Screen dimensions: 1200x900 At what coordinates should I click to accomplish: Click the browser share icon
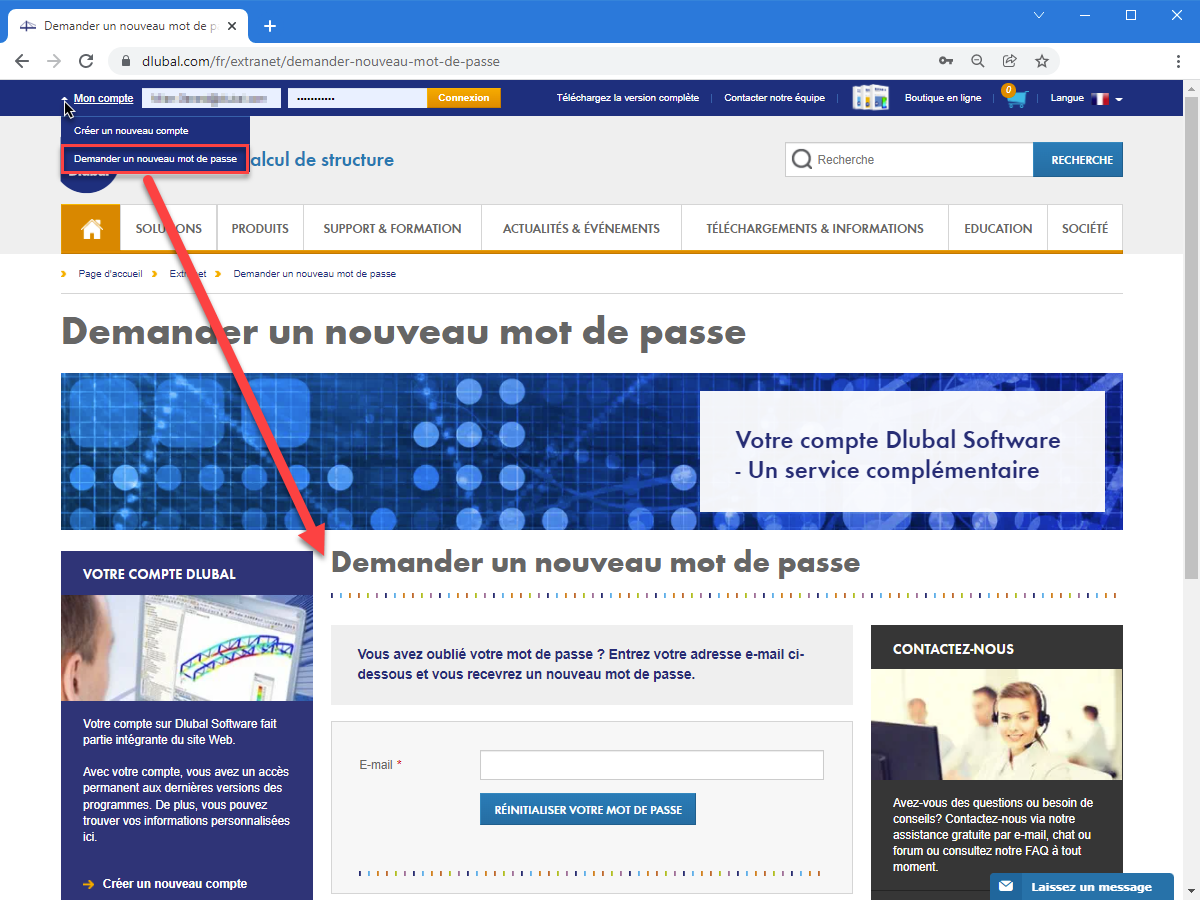(1009, 61)
